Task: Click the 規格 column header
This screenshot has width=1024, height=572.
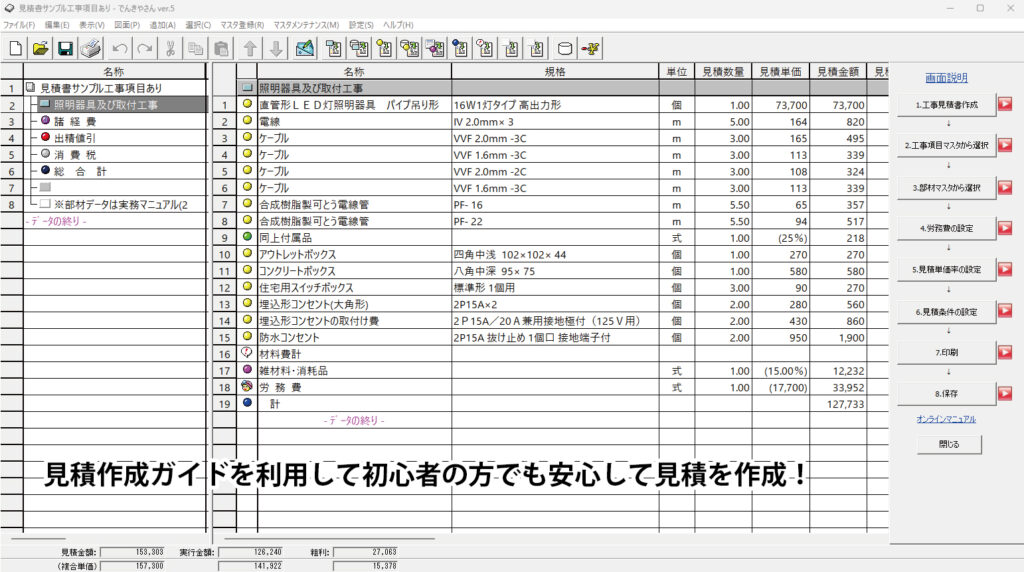Action: pos(555,71)
